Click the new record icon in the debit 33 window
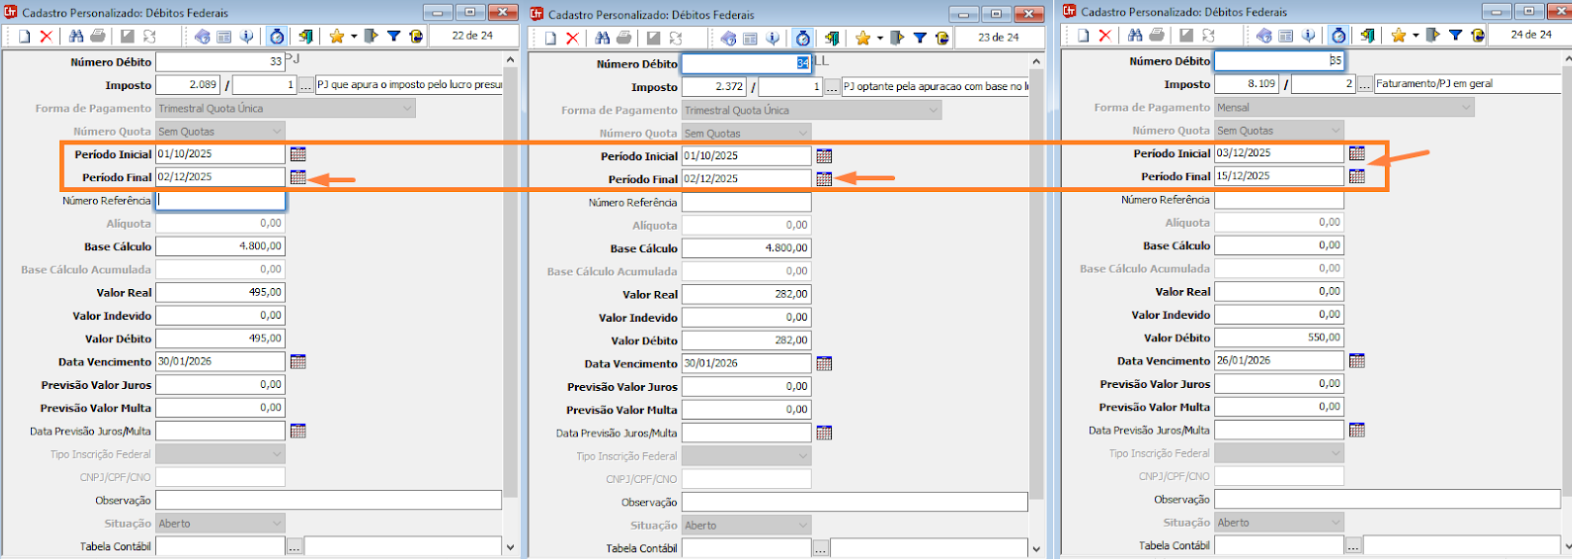Viewport: 1572px width, 559px height. (x=24, y=36)
